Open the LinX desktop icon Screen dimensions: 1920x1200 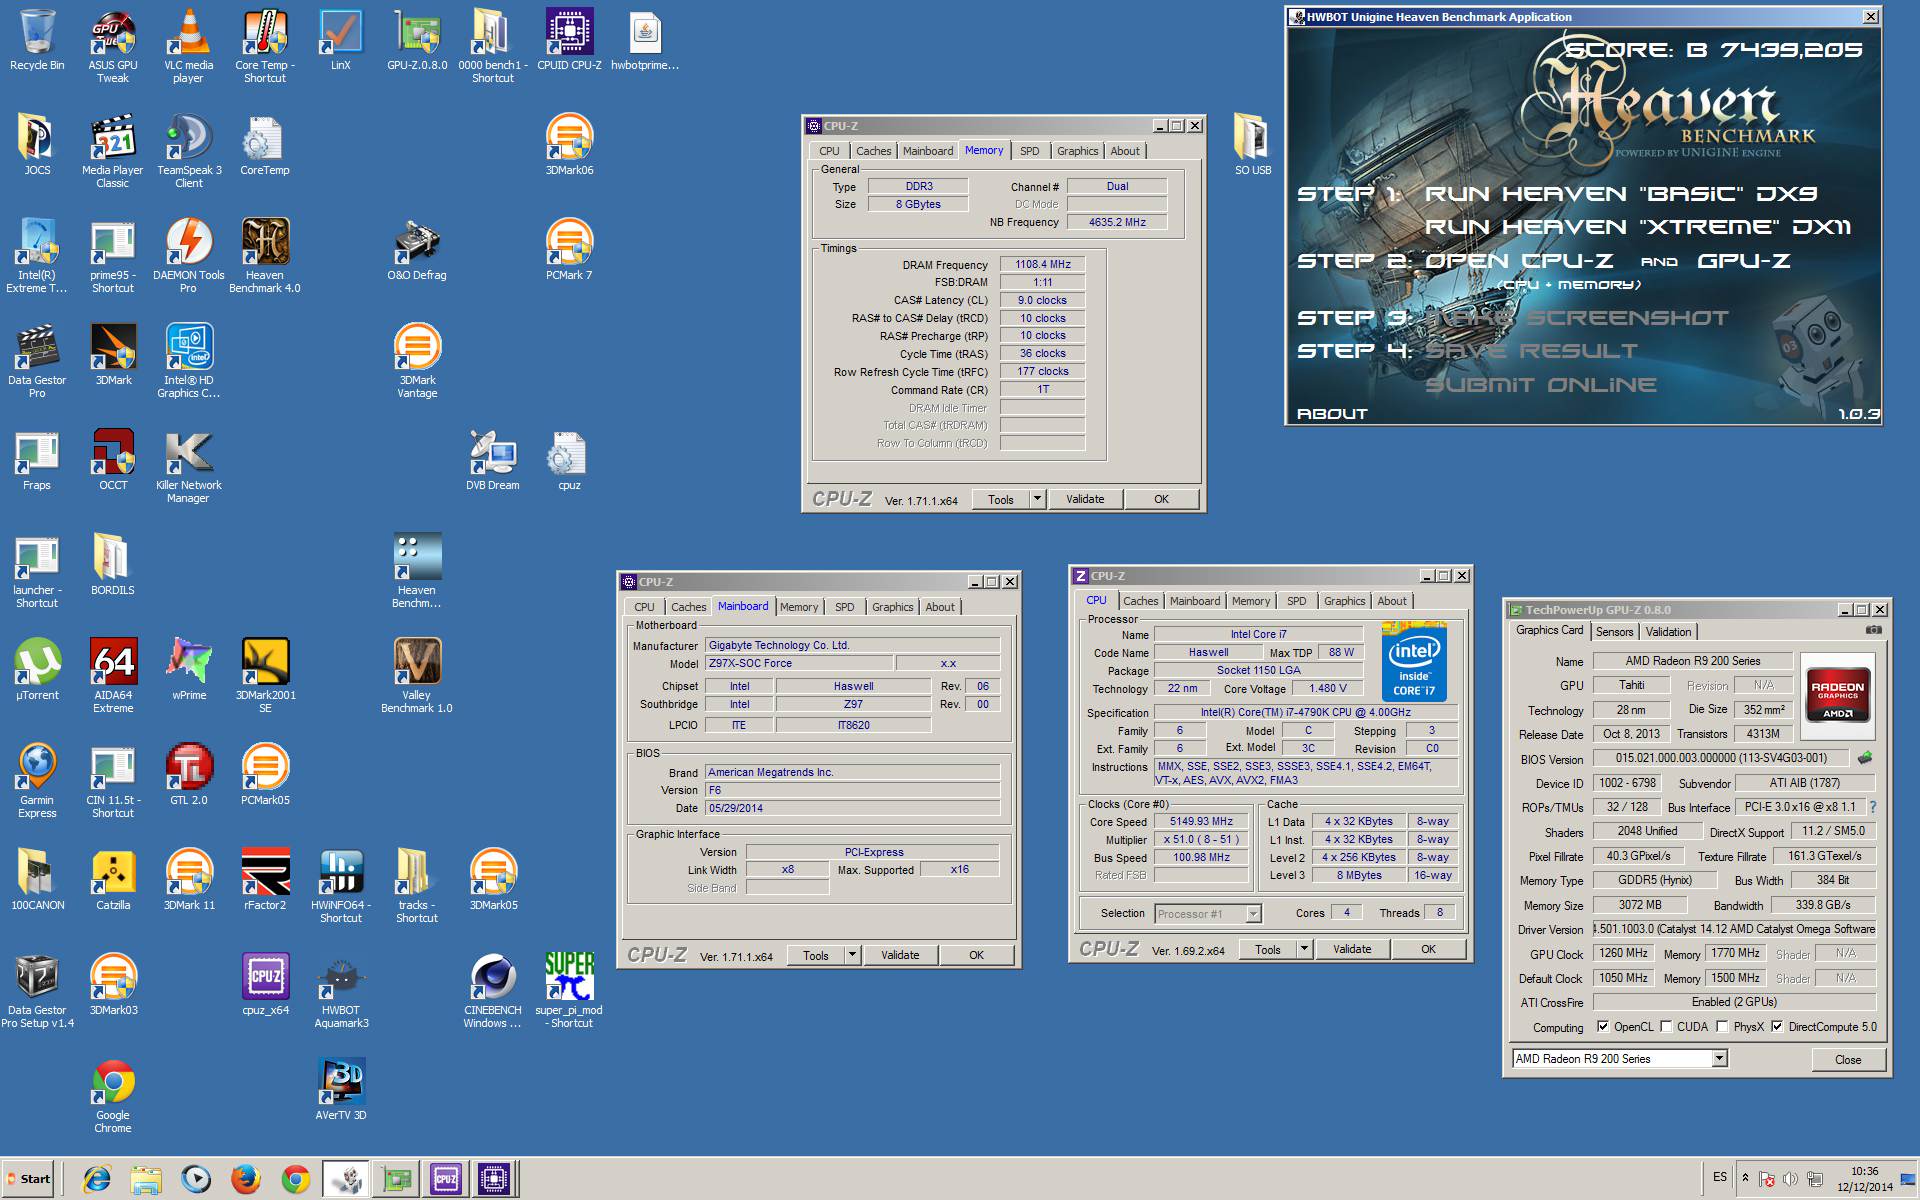click(341, 40)
